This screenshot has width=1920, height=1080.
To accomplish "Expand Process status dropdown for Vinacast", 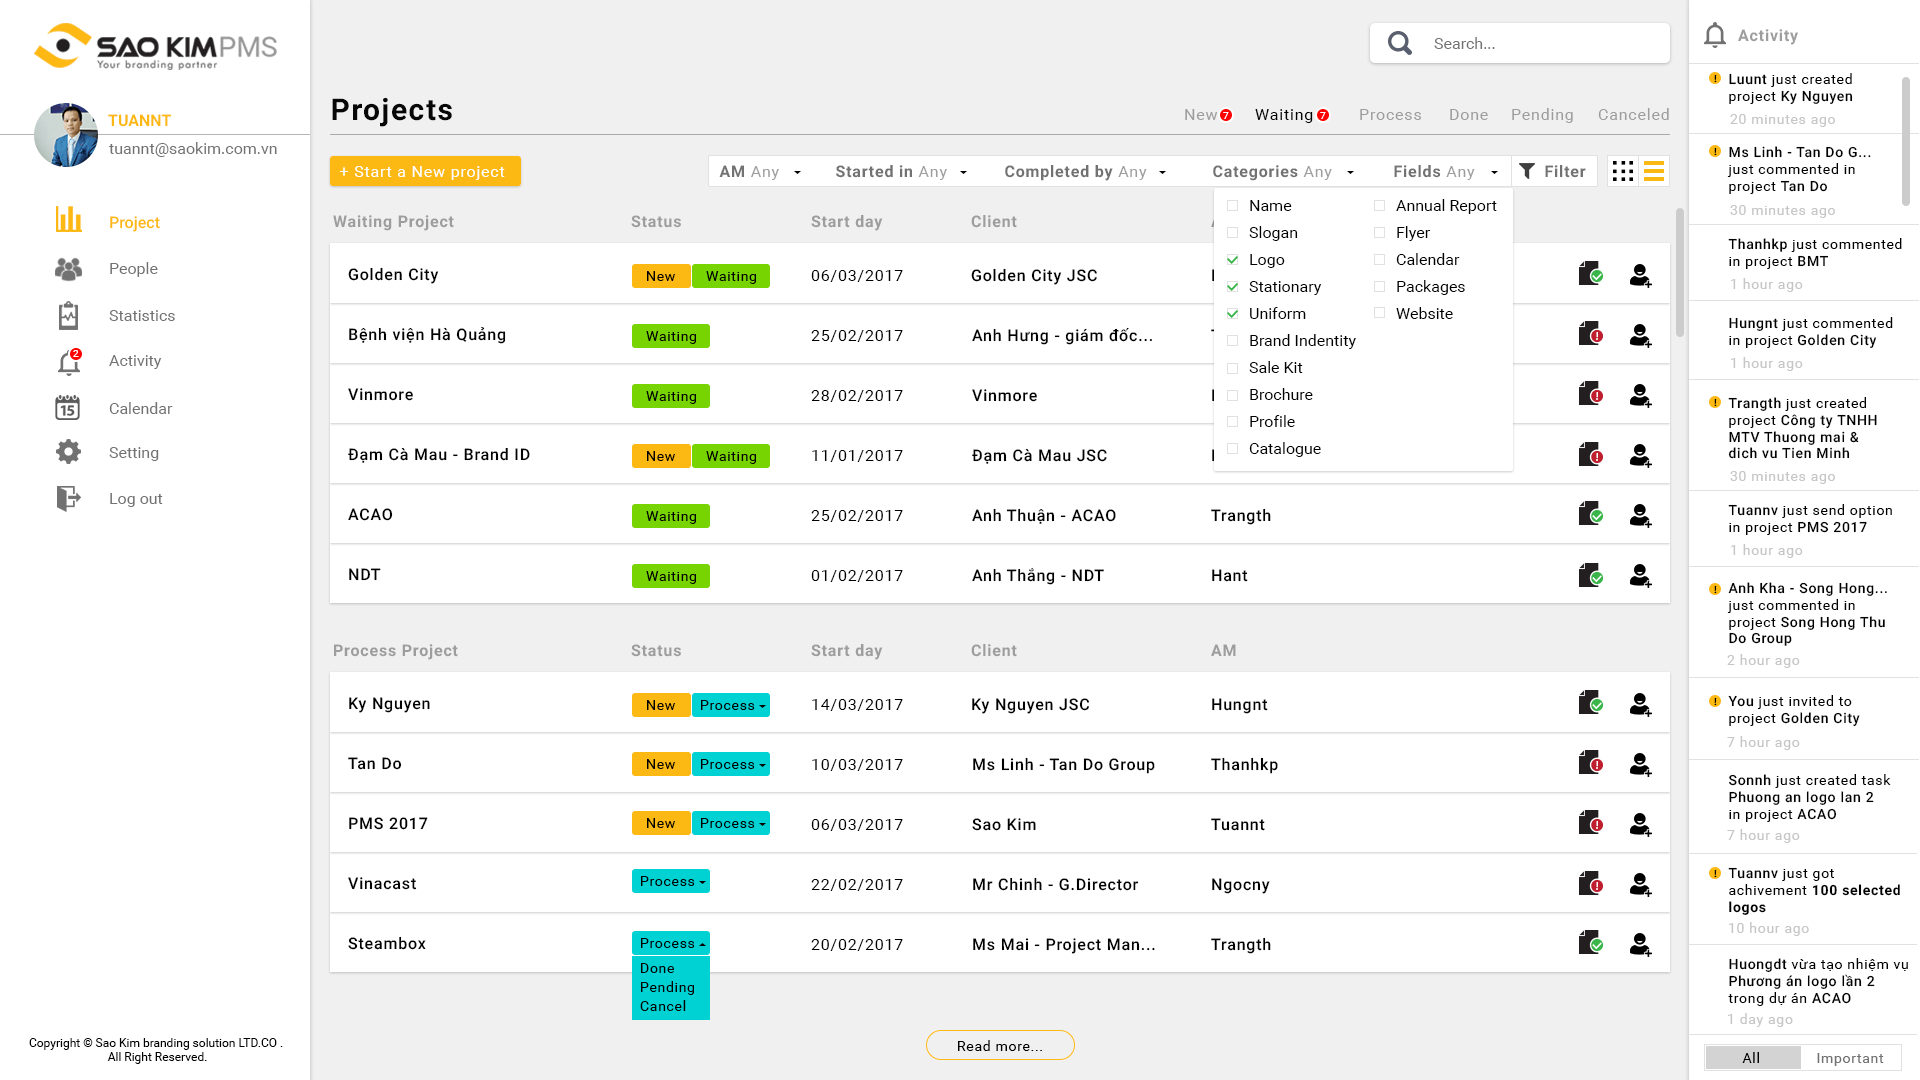I will tap(671, 881).
